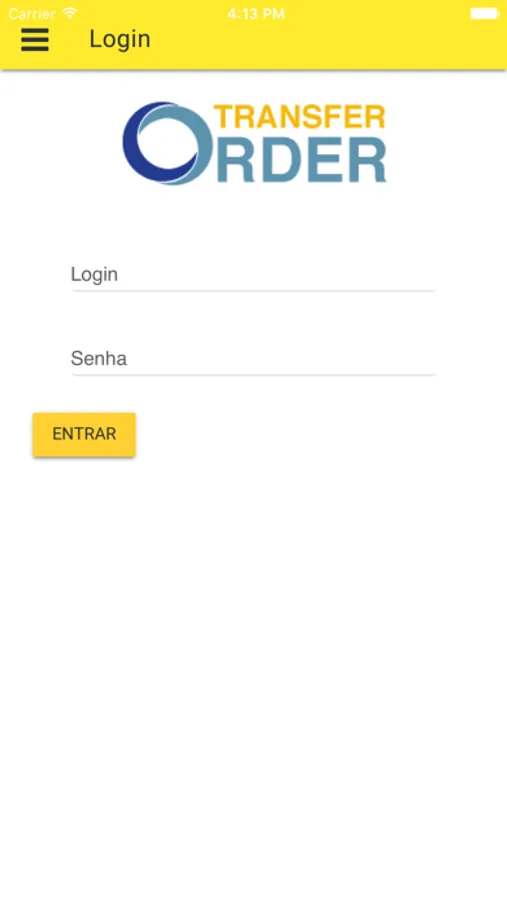Select the Transfer Order logo image

(254, 143)
